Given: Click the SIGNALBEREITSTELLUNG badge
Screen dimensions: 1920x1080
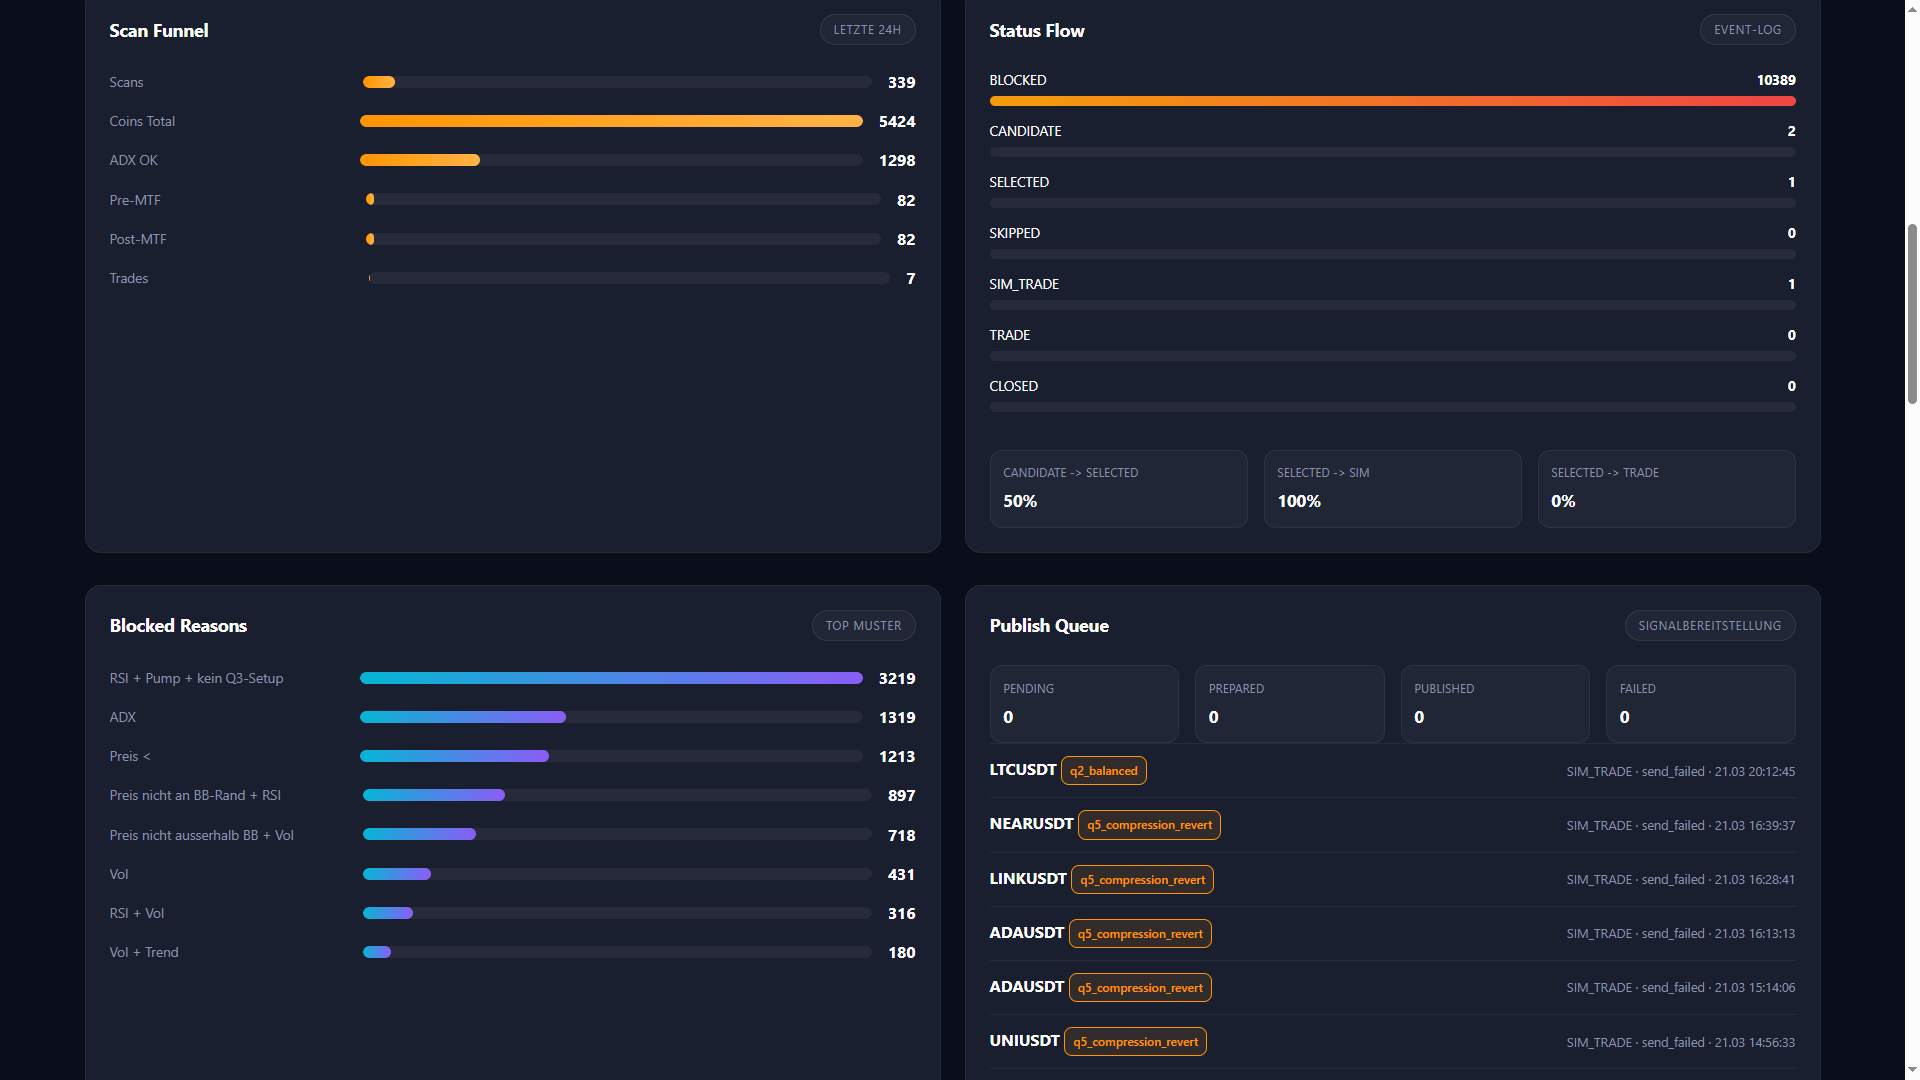Looking at the screenshot, I should click(1709, 626).
